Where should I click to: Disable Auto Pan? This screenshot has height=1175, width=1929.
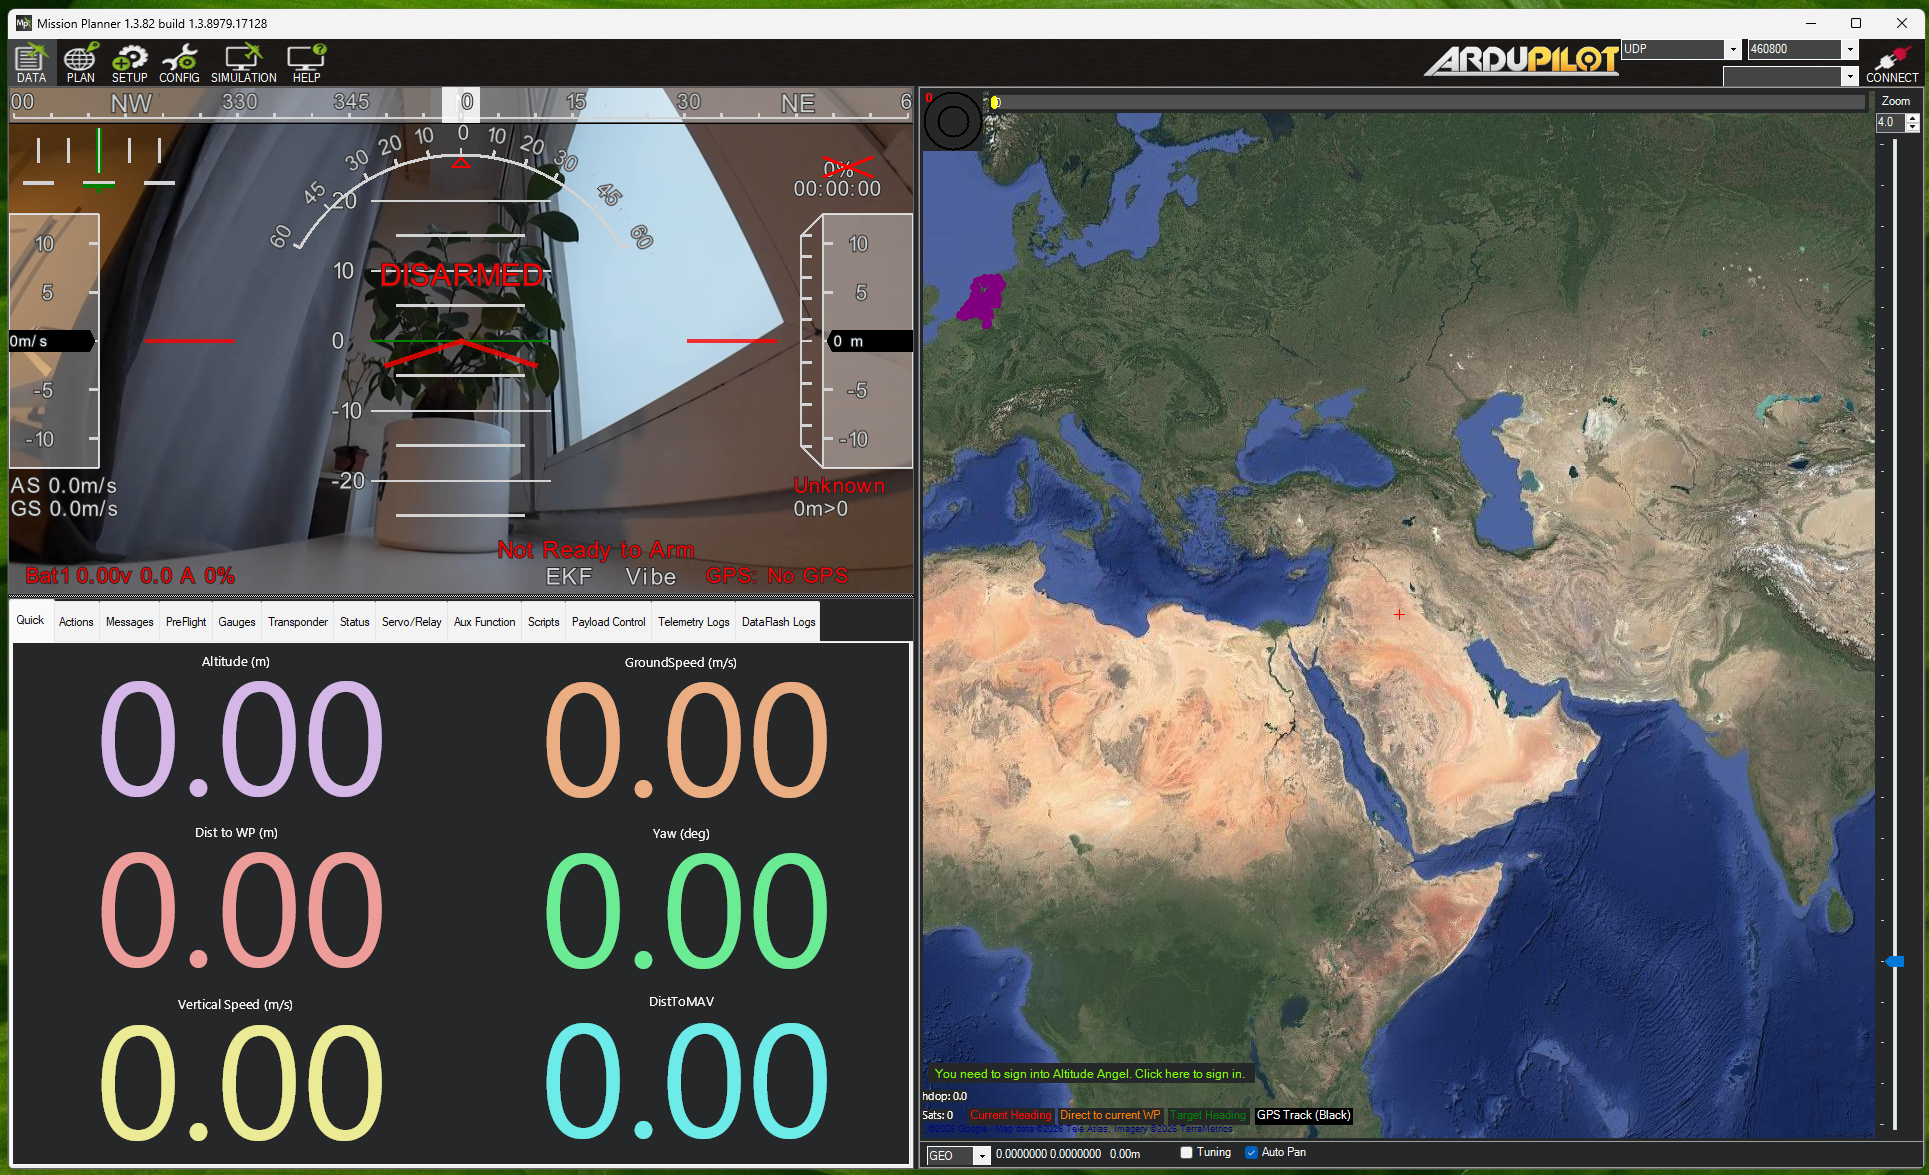1250,1152
